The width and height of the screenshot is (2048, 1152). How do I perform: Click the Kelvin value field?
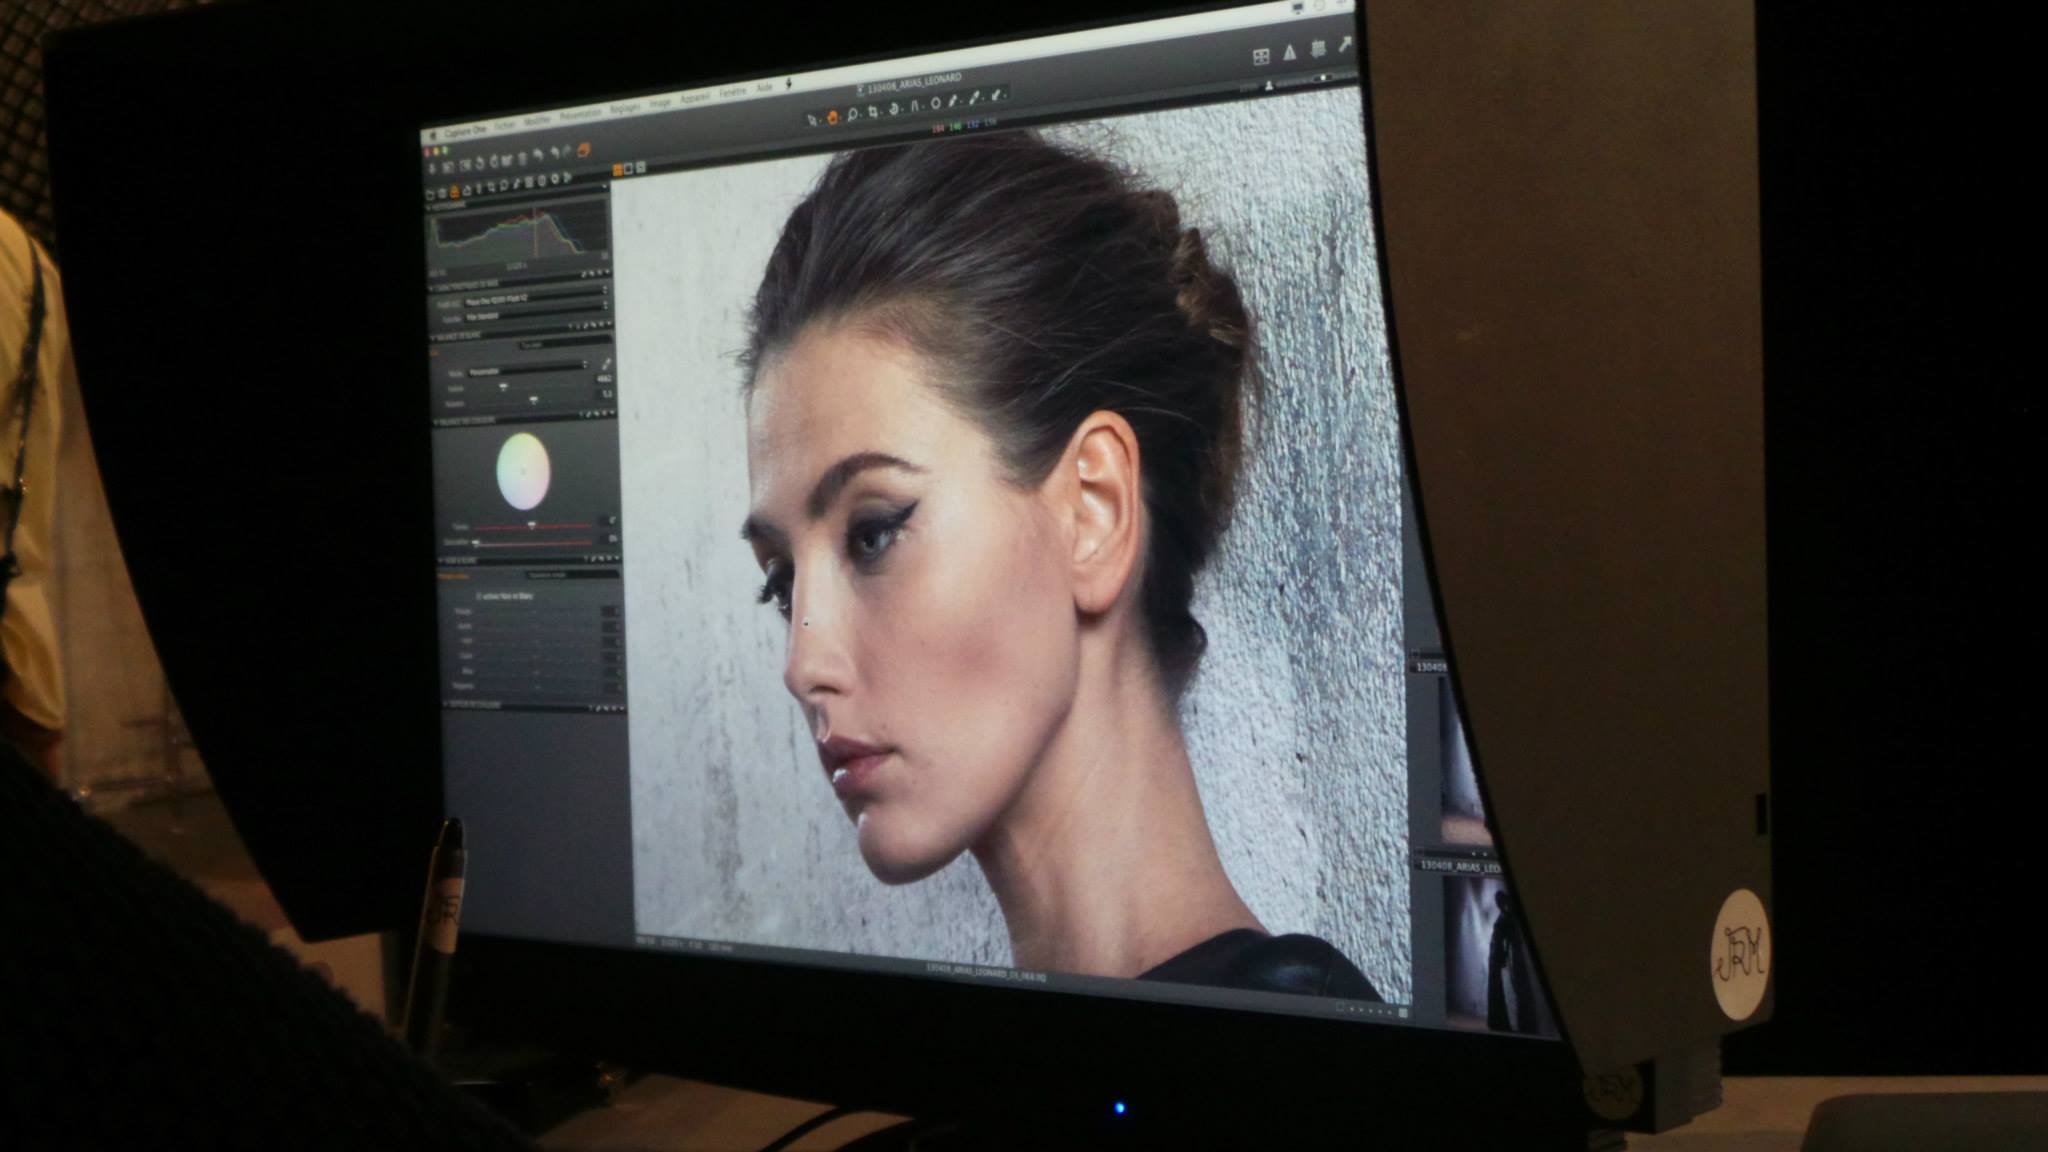(x=604, y=379)
